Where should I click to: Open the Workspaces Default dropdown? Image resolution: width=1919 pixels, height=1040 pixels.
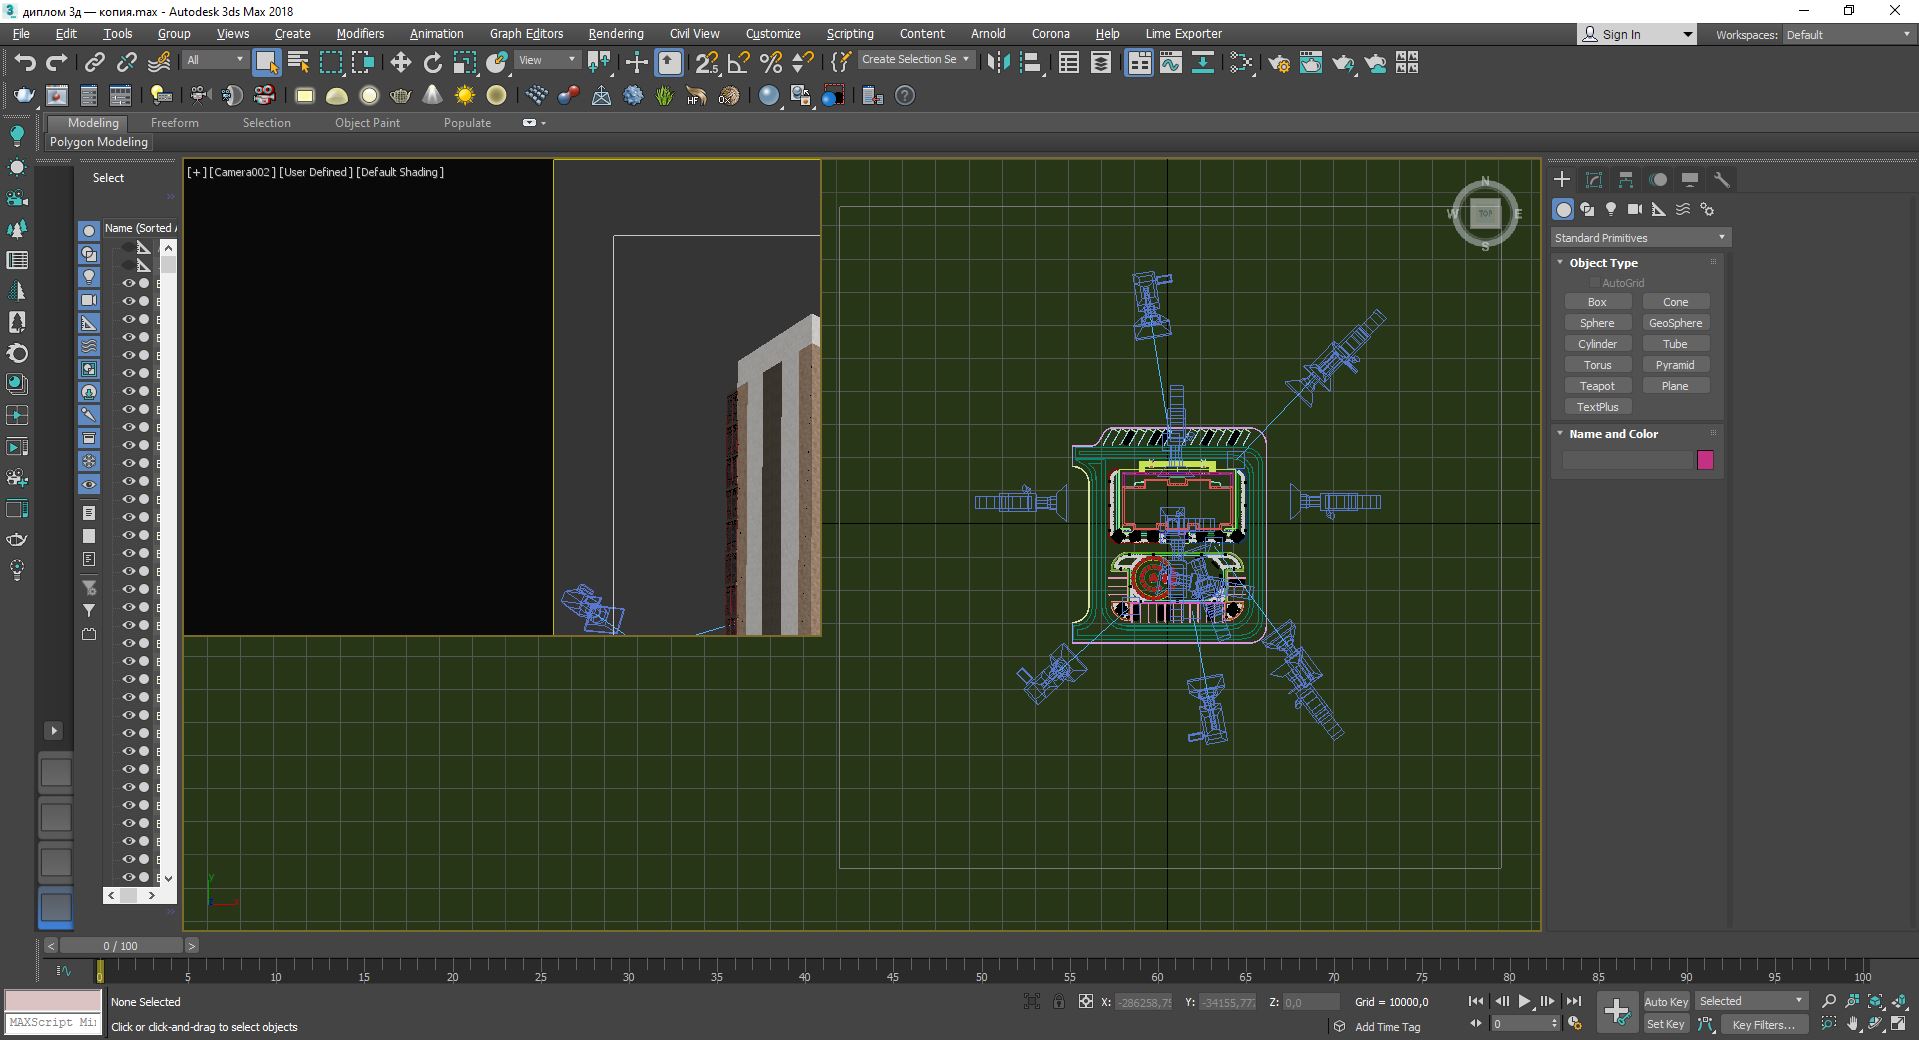(1848, 35)
